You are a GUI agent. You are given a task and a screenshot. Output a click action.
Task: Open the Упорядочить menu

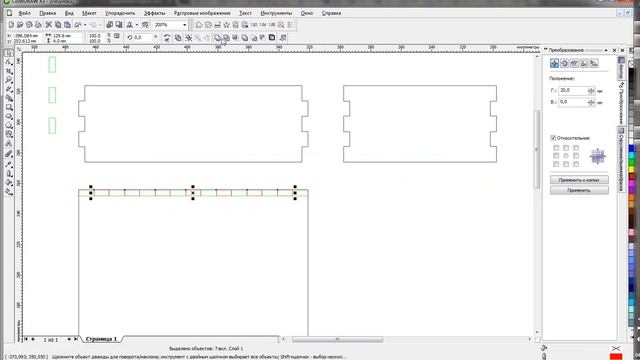pos(120,13)
